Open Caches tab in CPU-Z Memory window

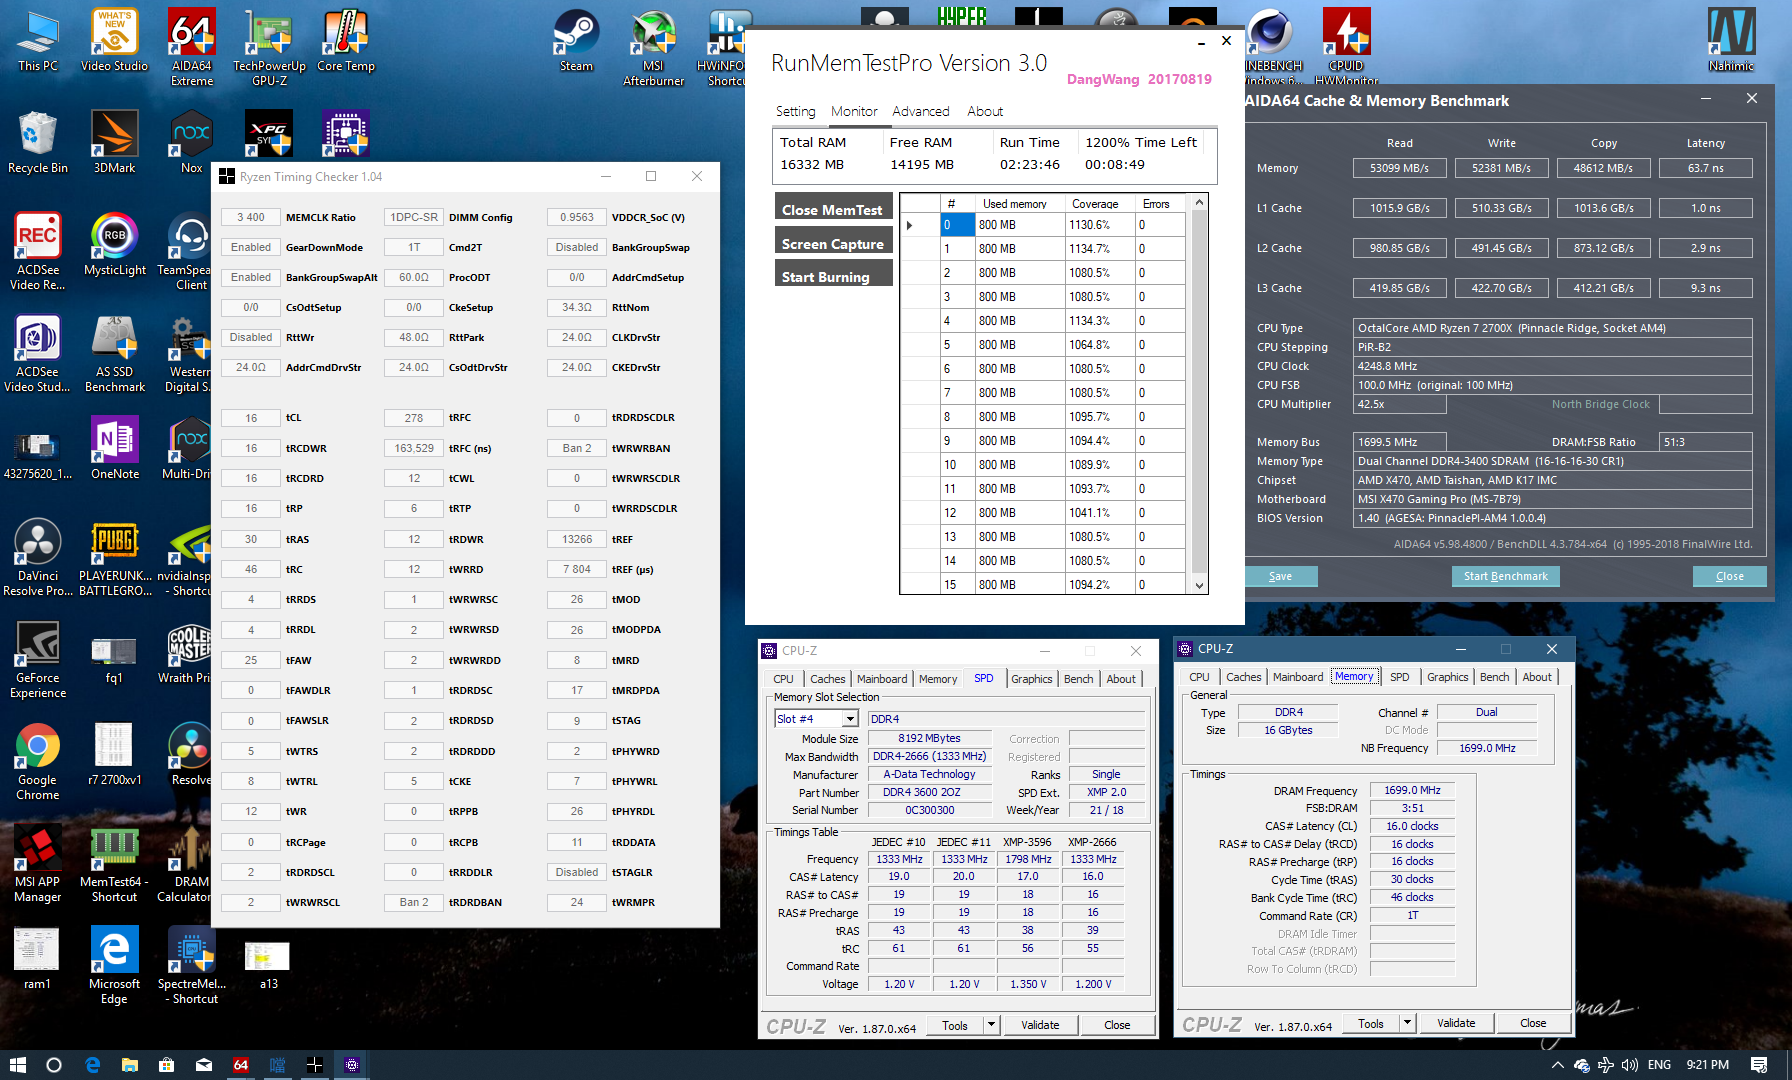tap(1243, 677)
